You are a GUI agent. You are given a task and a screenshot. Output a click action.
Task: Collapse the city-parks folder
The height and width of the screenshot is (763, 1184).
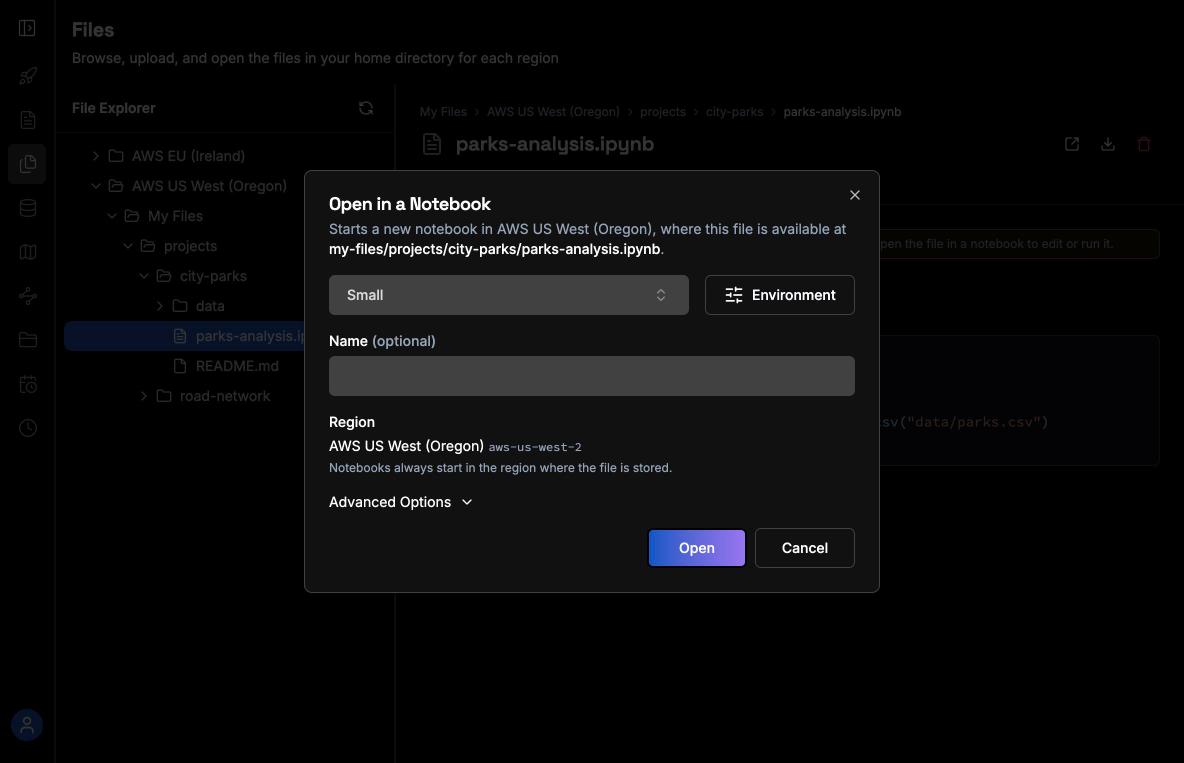(x=143, y=276)
